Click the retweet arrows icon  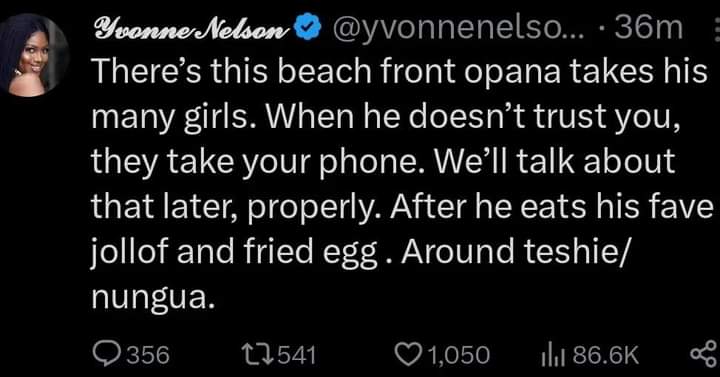coord(259,355)
